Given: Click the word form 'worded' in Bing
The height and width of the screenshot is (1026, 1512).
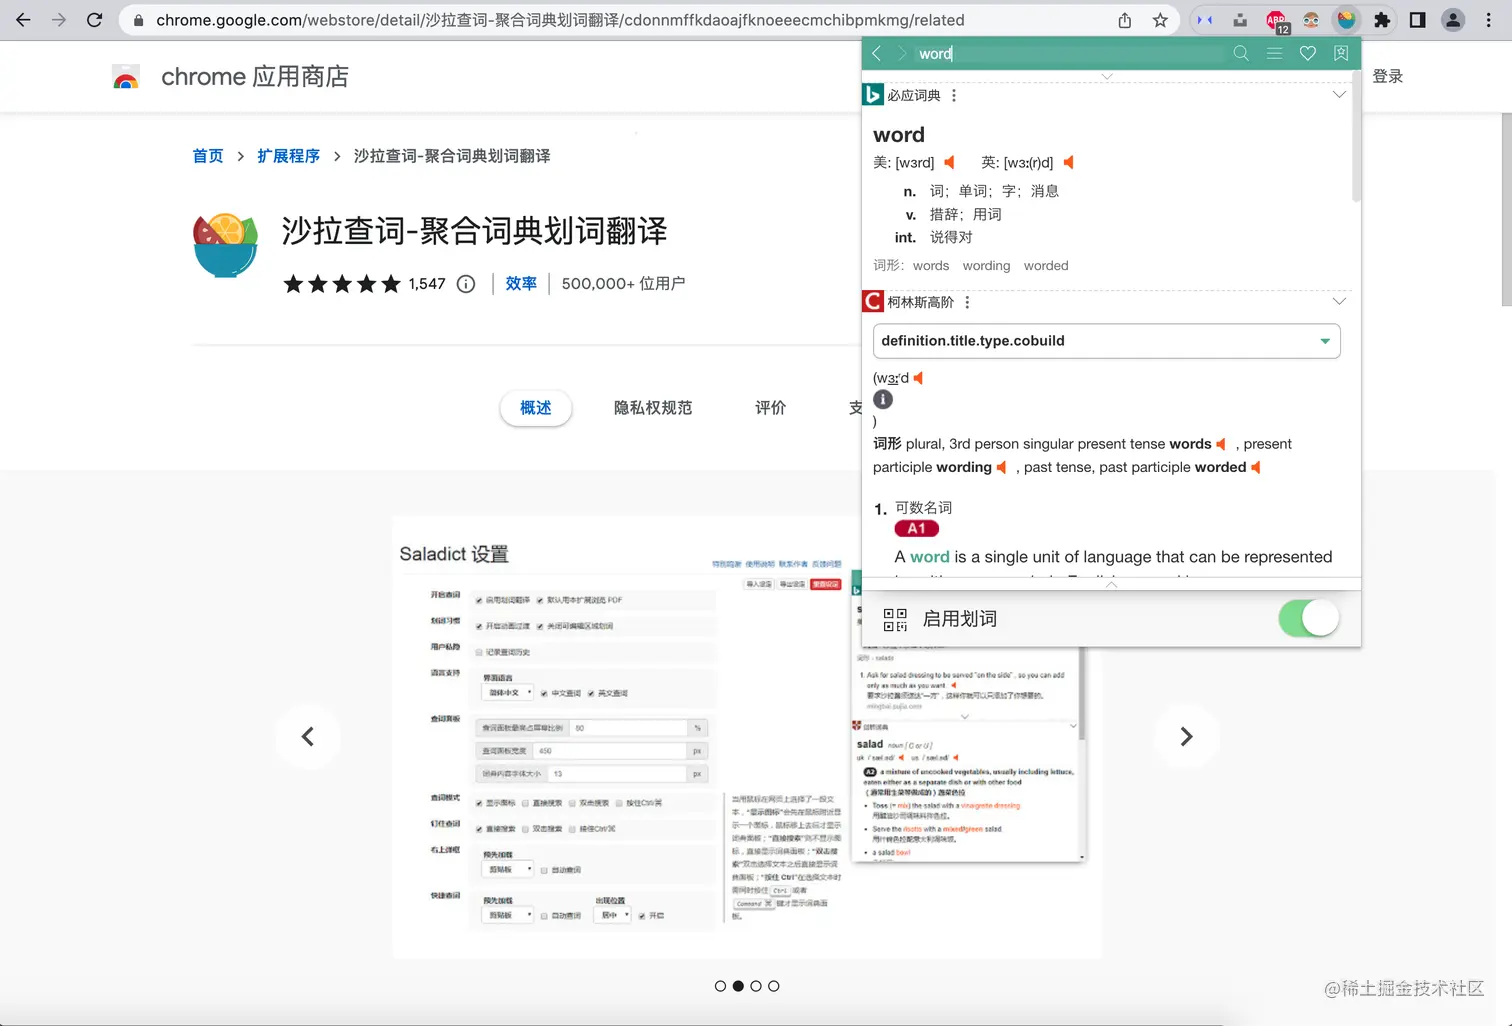Looking at the screenshot, I should tap(1046, 266).
